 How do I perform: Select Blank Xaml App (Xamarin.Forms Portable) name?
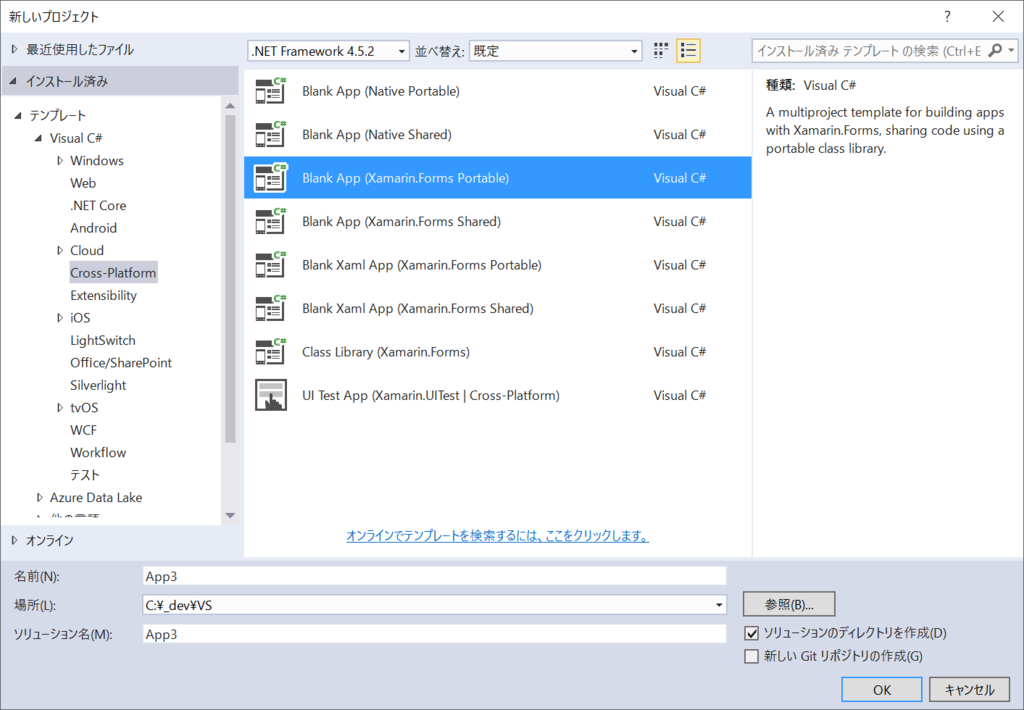[x=422, y=265]
